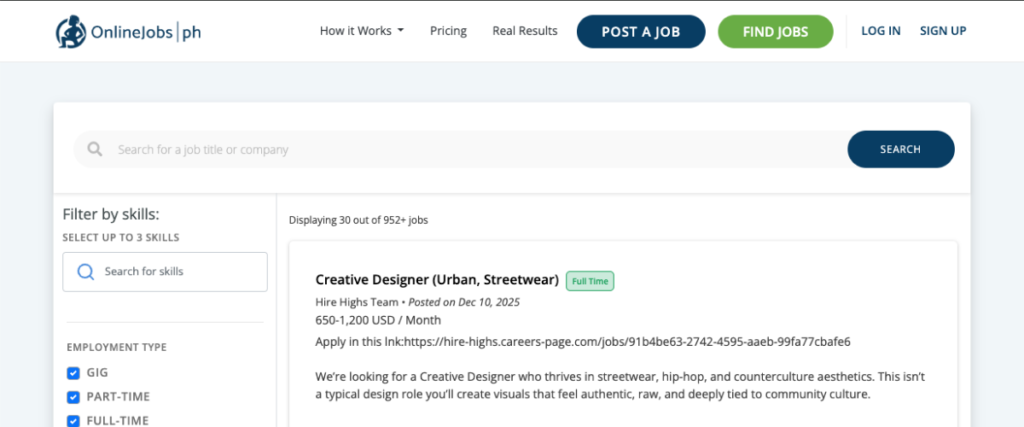Select the Hire Highs Team company name
This screenshot has height=427, width=1024.
point(355,301)
